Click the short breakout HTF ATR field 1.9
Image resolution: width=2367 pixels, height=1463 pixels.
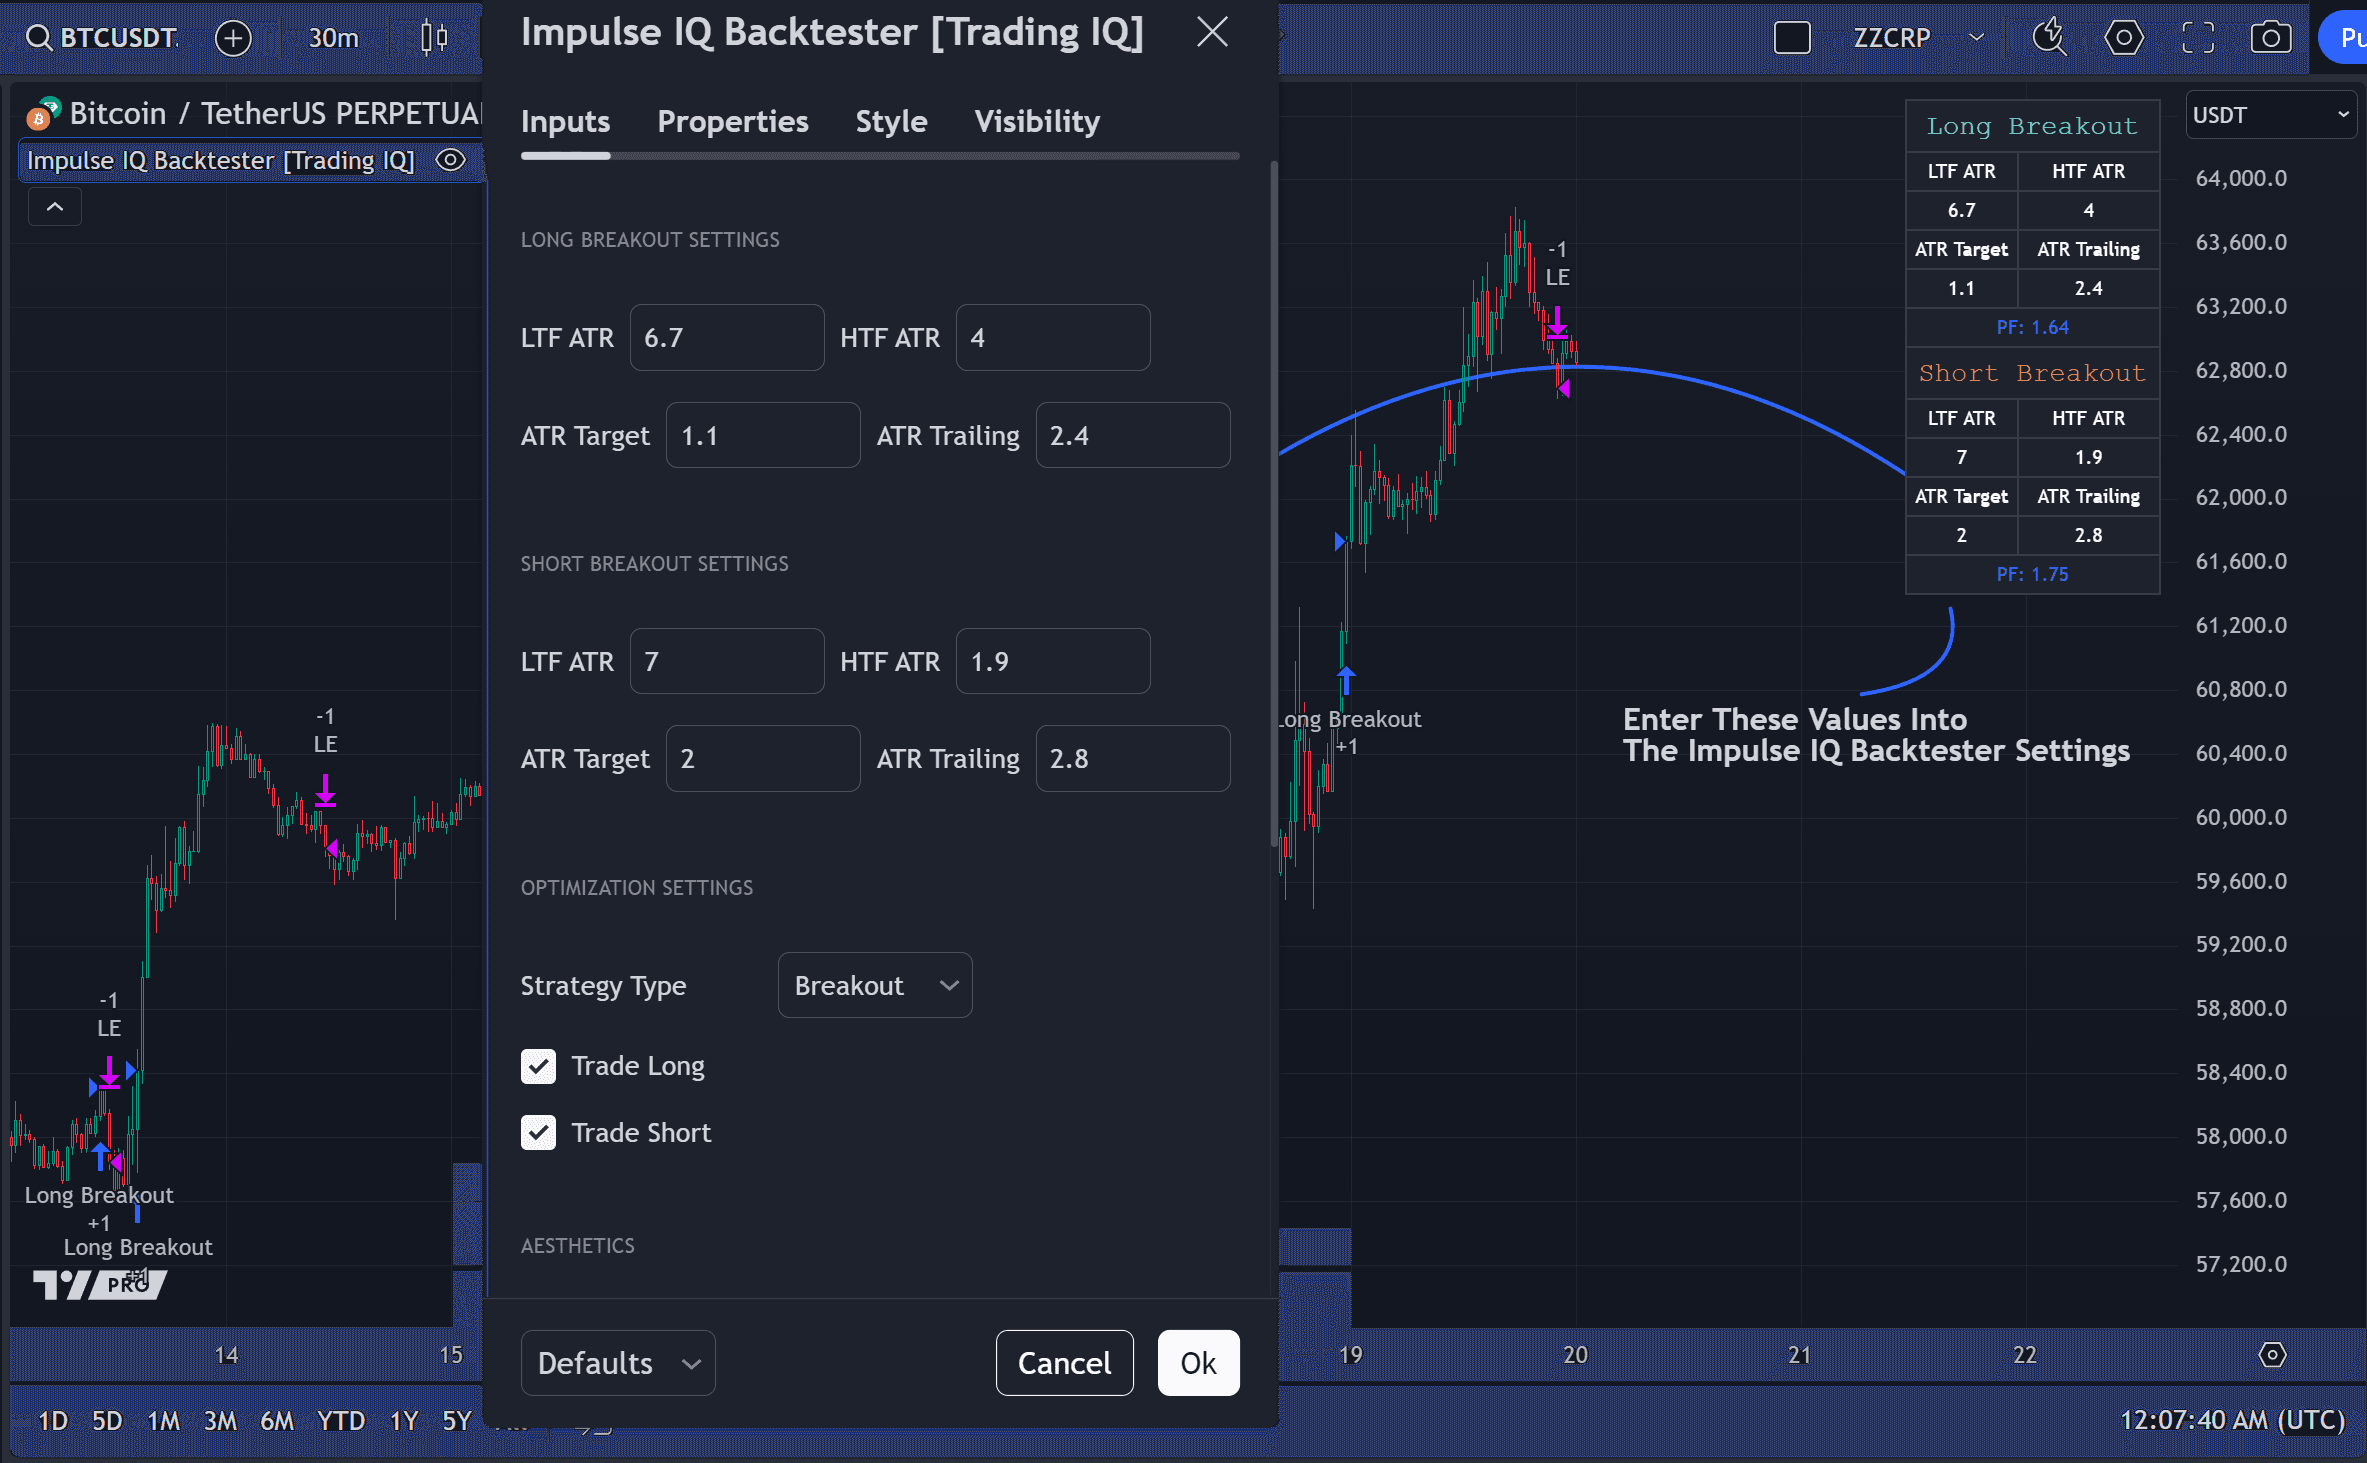pos(1053,661)
